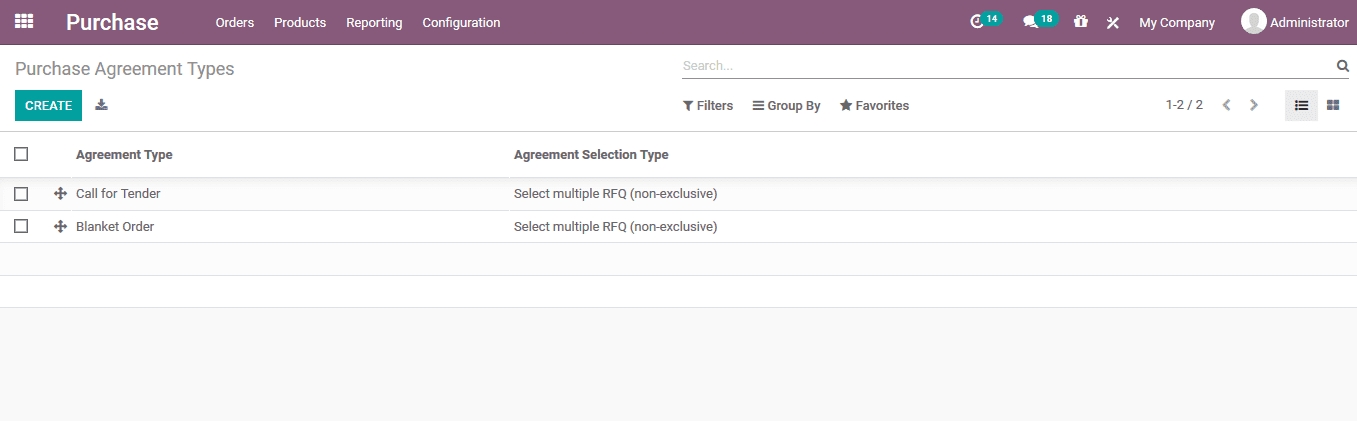Click the debug tools icon
The width and height of the screenshot is (1357, 421).
pos(1112,22)
